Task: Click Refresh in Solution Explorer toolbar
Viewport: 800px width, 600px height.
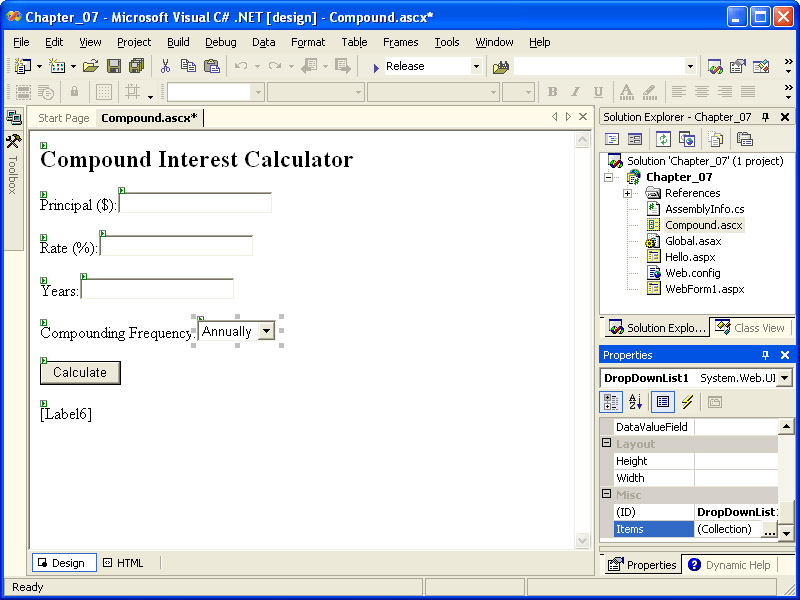Action: tap(663, 139)
